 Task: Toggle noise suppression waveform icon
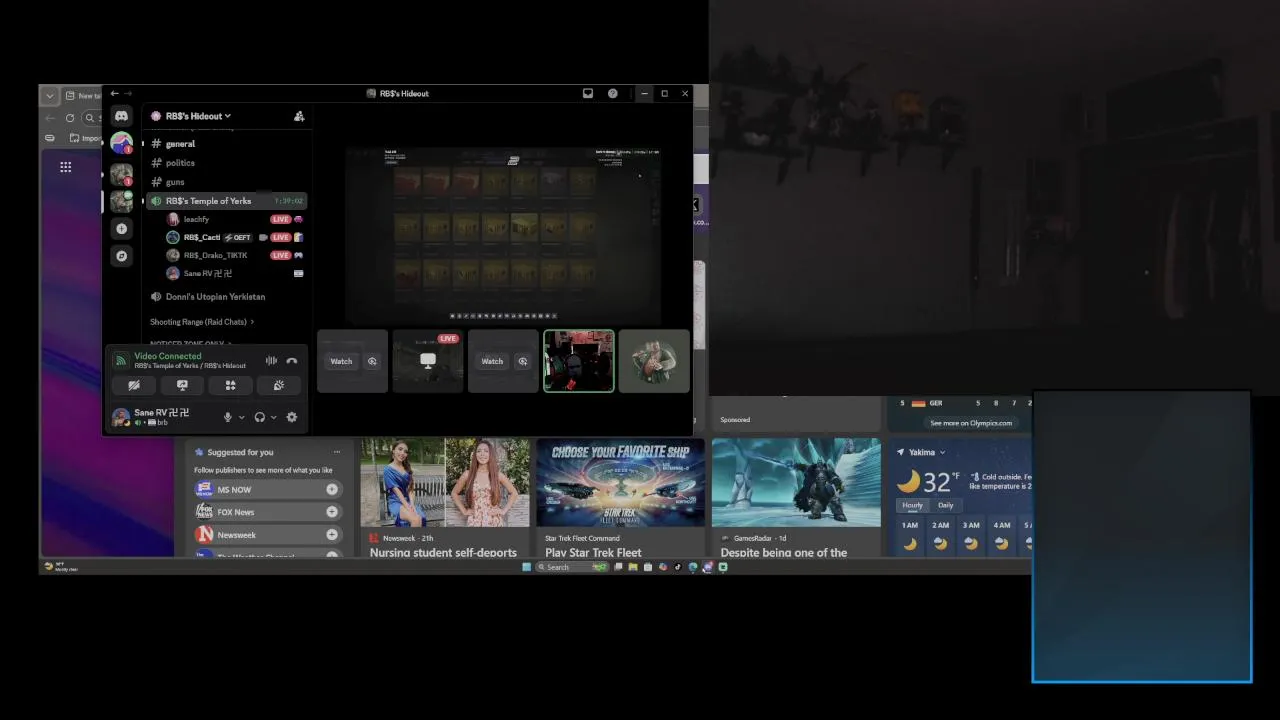(x=271, y=361)
